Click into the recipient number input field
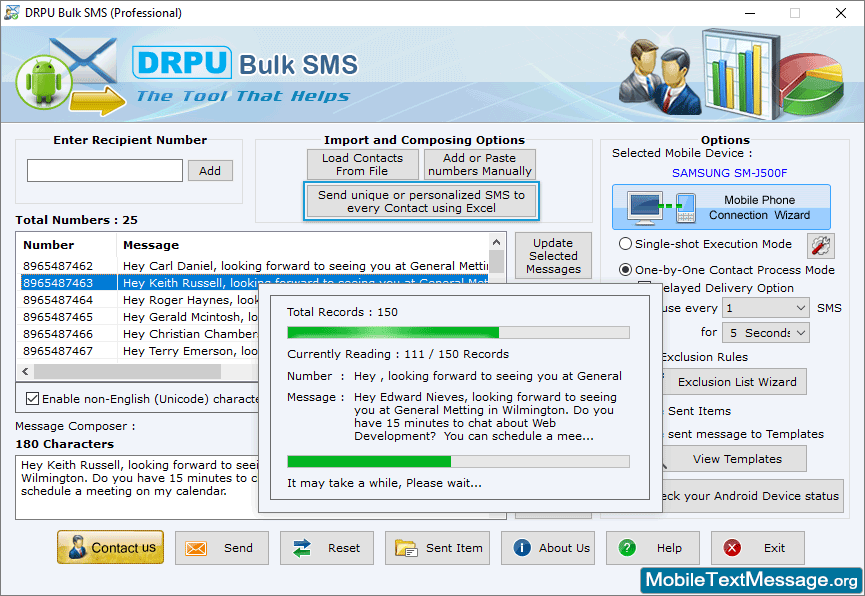 point(105,171)
